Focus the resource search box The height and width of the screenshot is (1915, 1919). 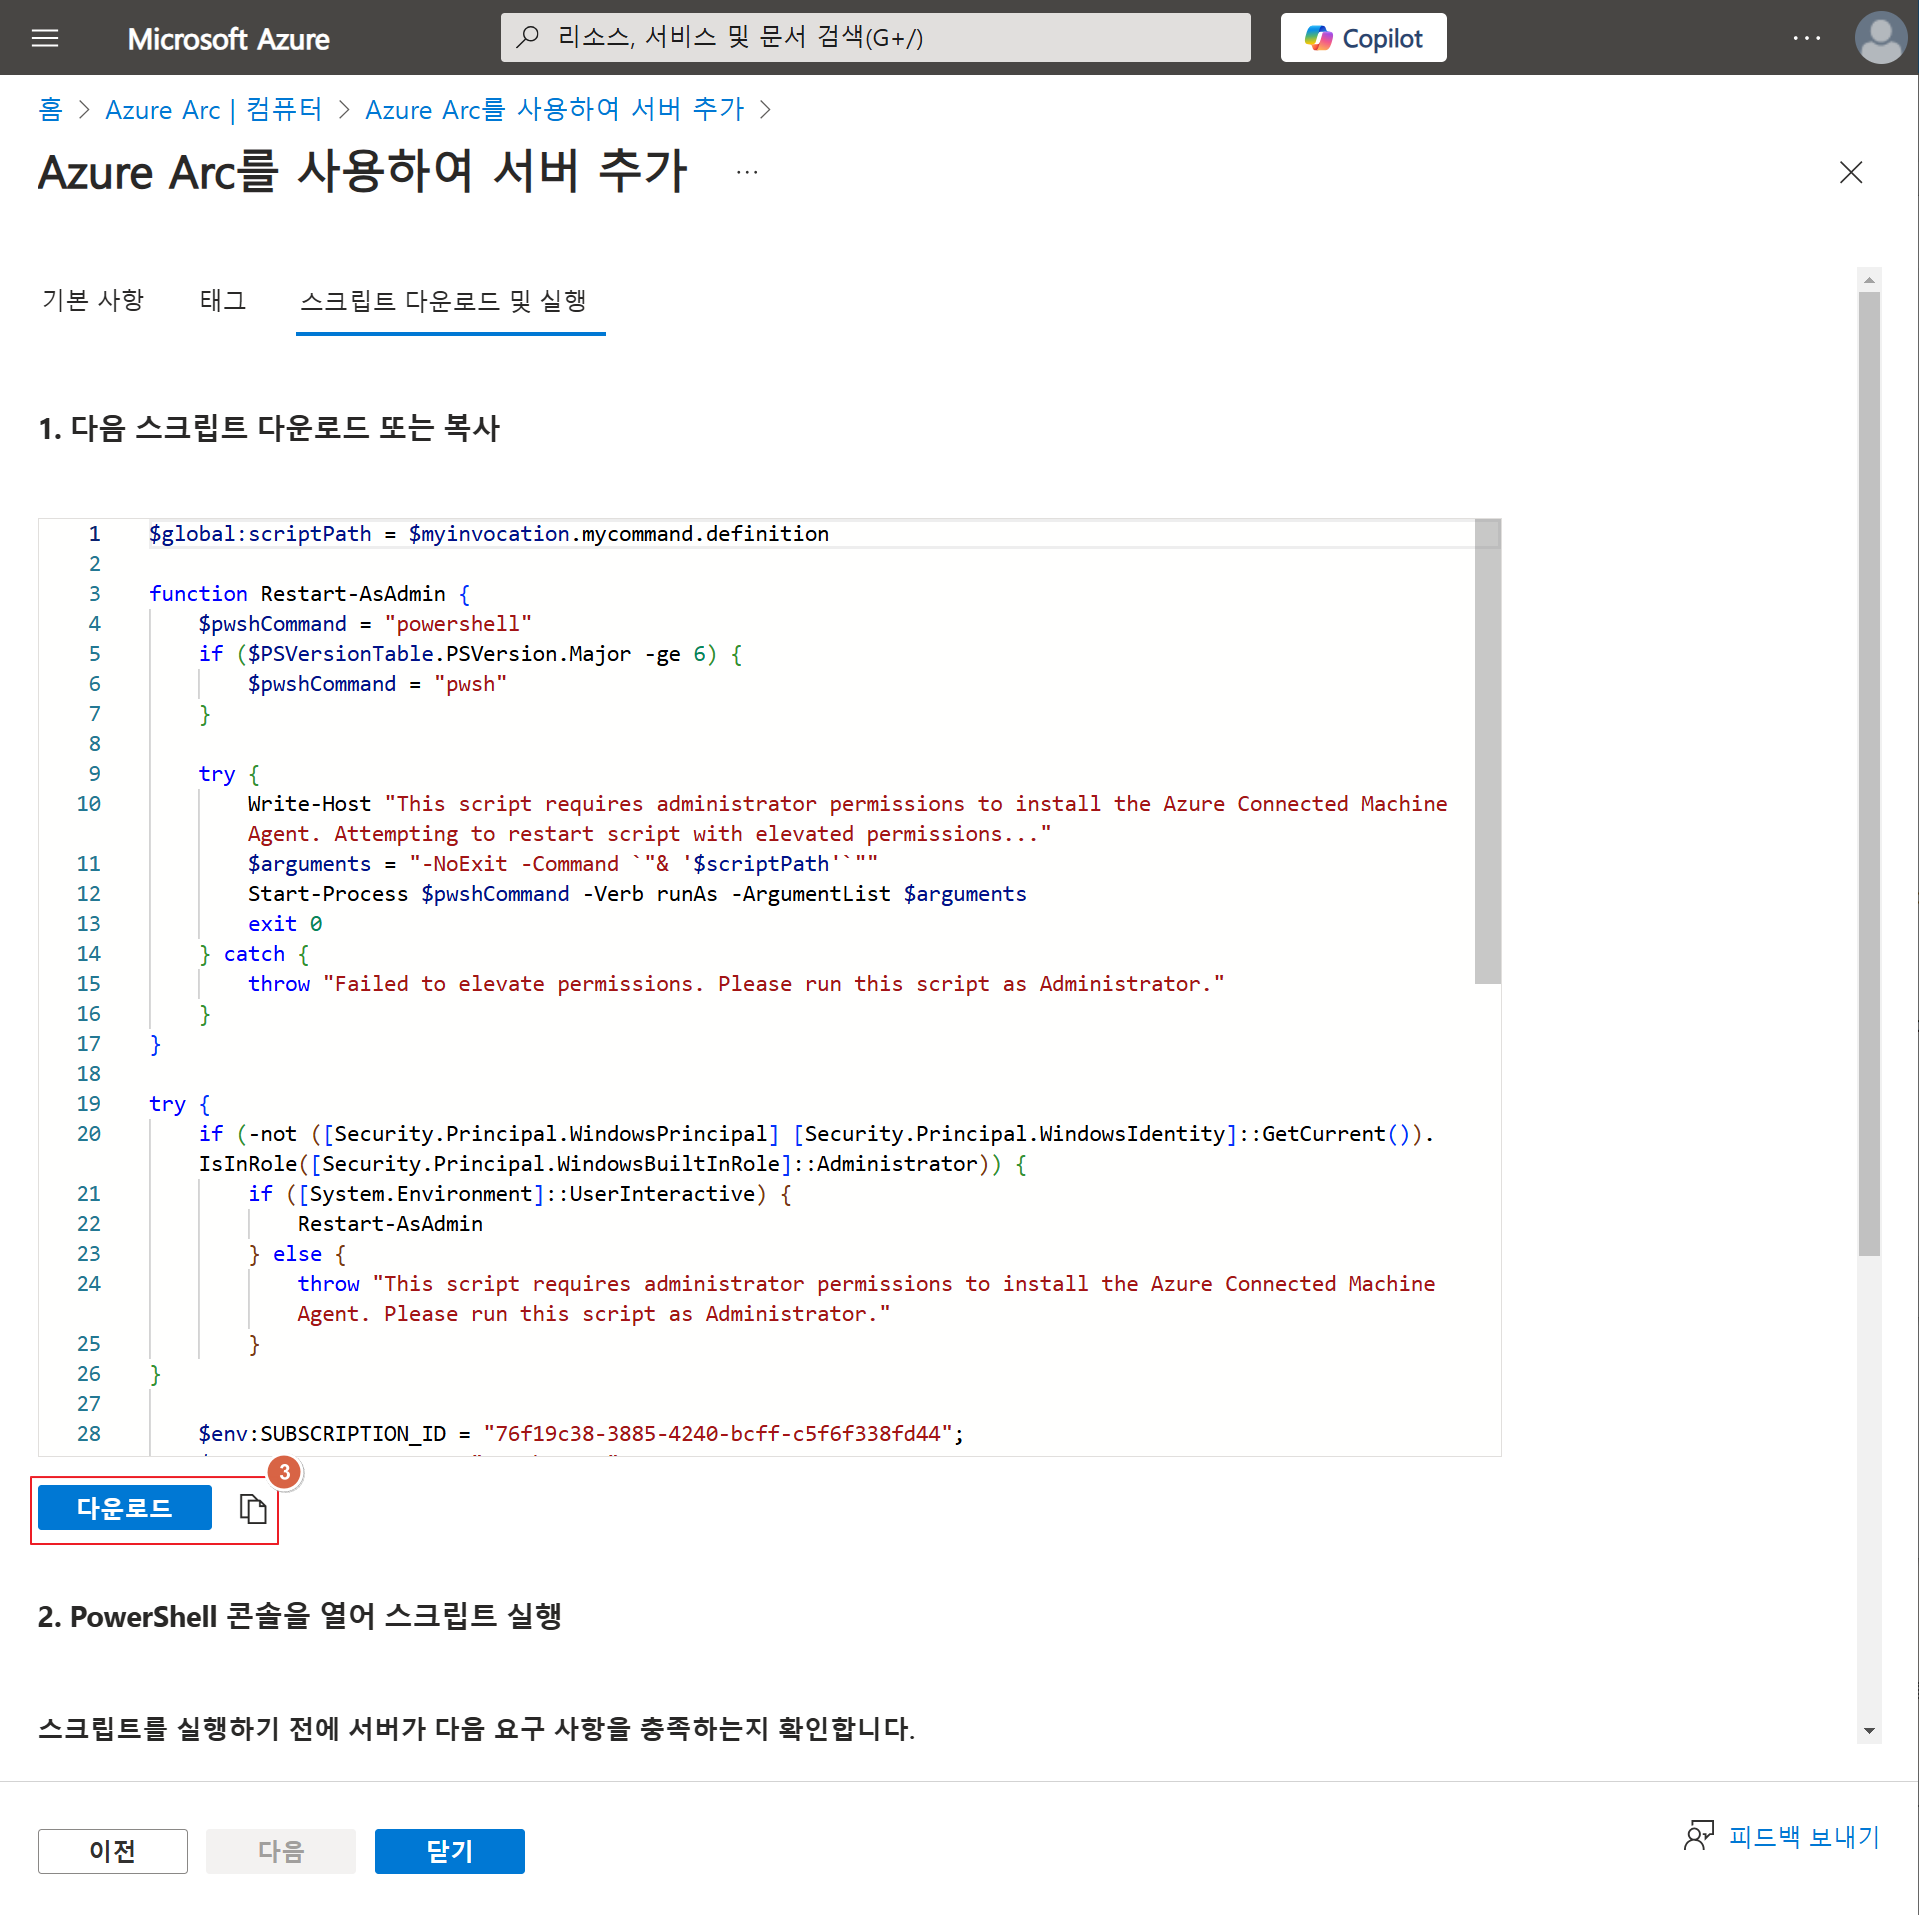click(875, 38)
